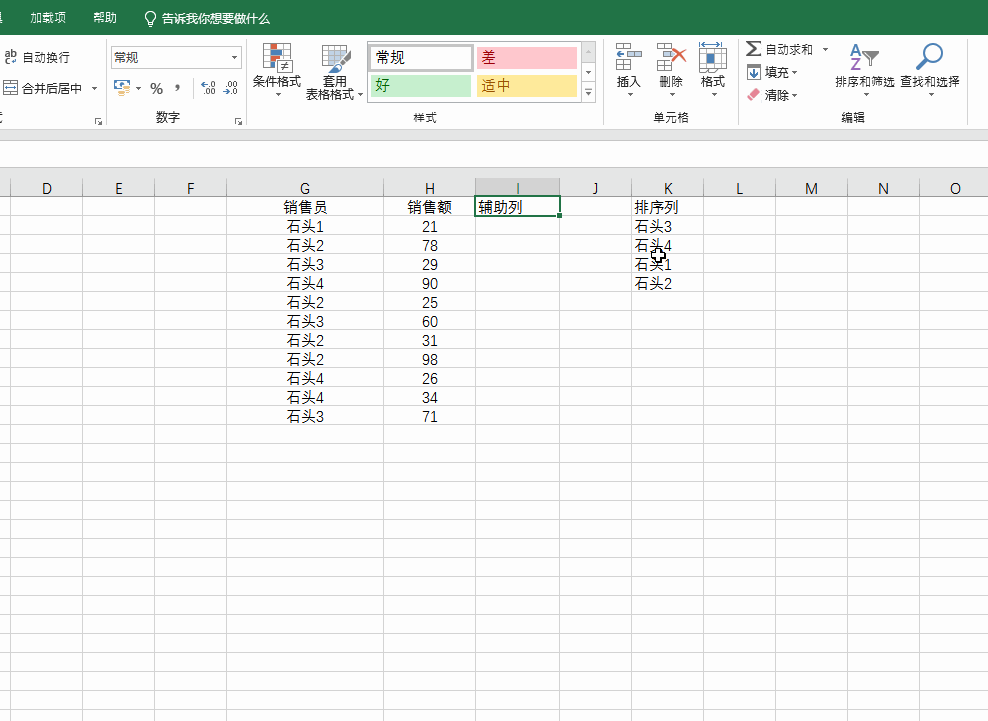Expand the cell styles gallery
Screen dimensions: 988x721
coord(589,92)
